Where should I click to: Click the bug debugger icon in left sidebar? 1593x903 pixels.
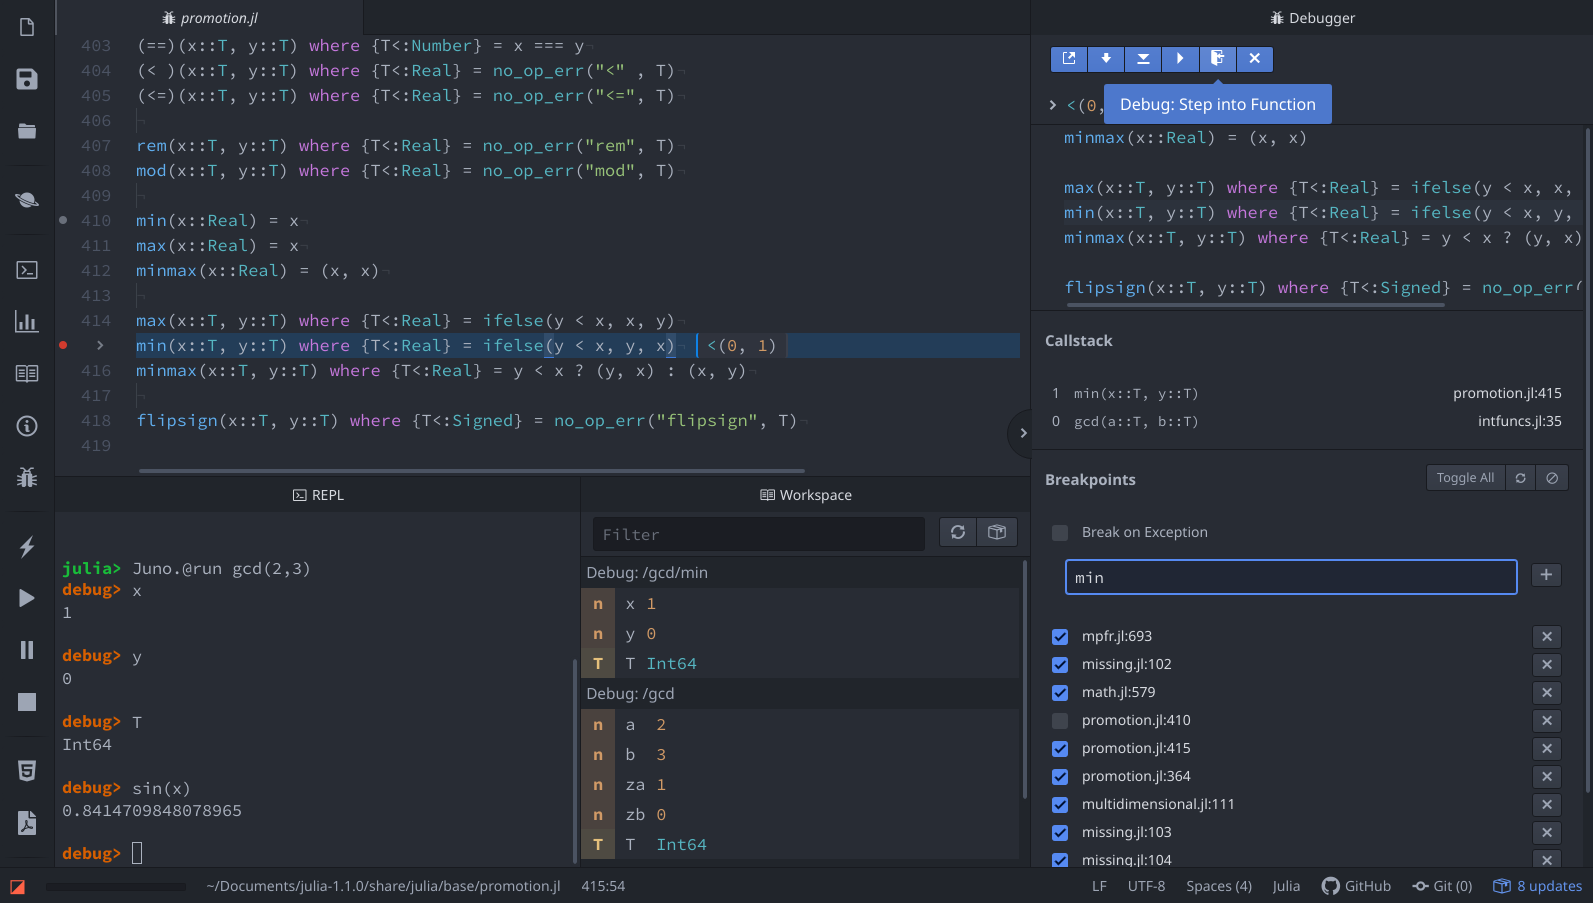(x=27, y=477)
